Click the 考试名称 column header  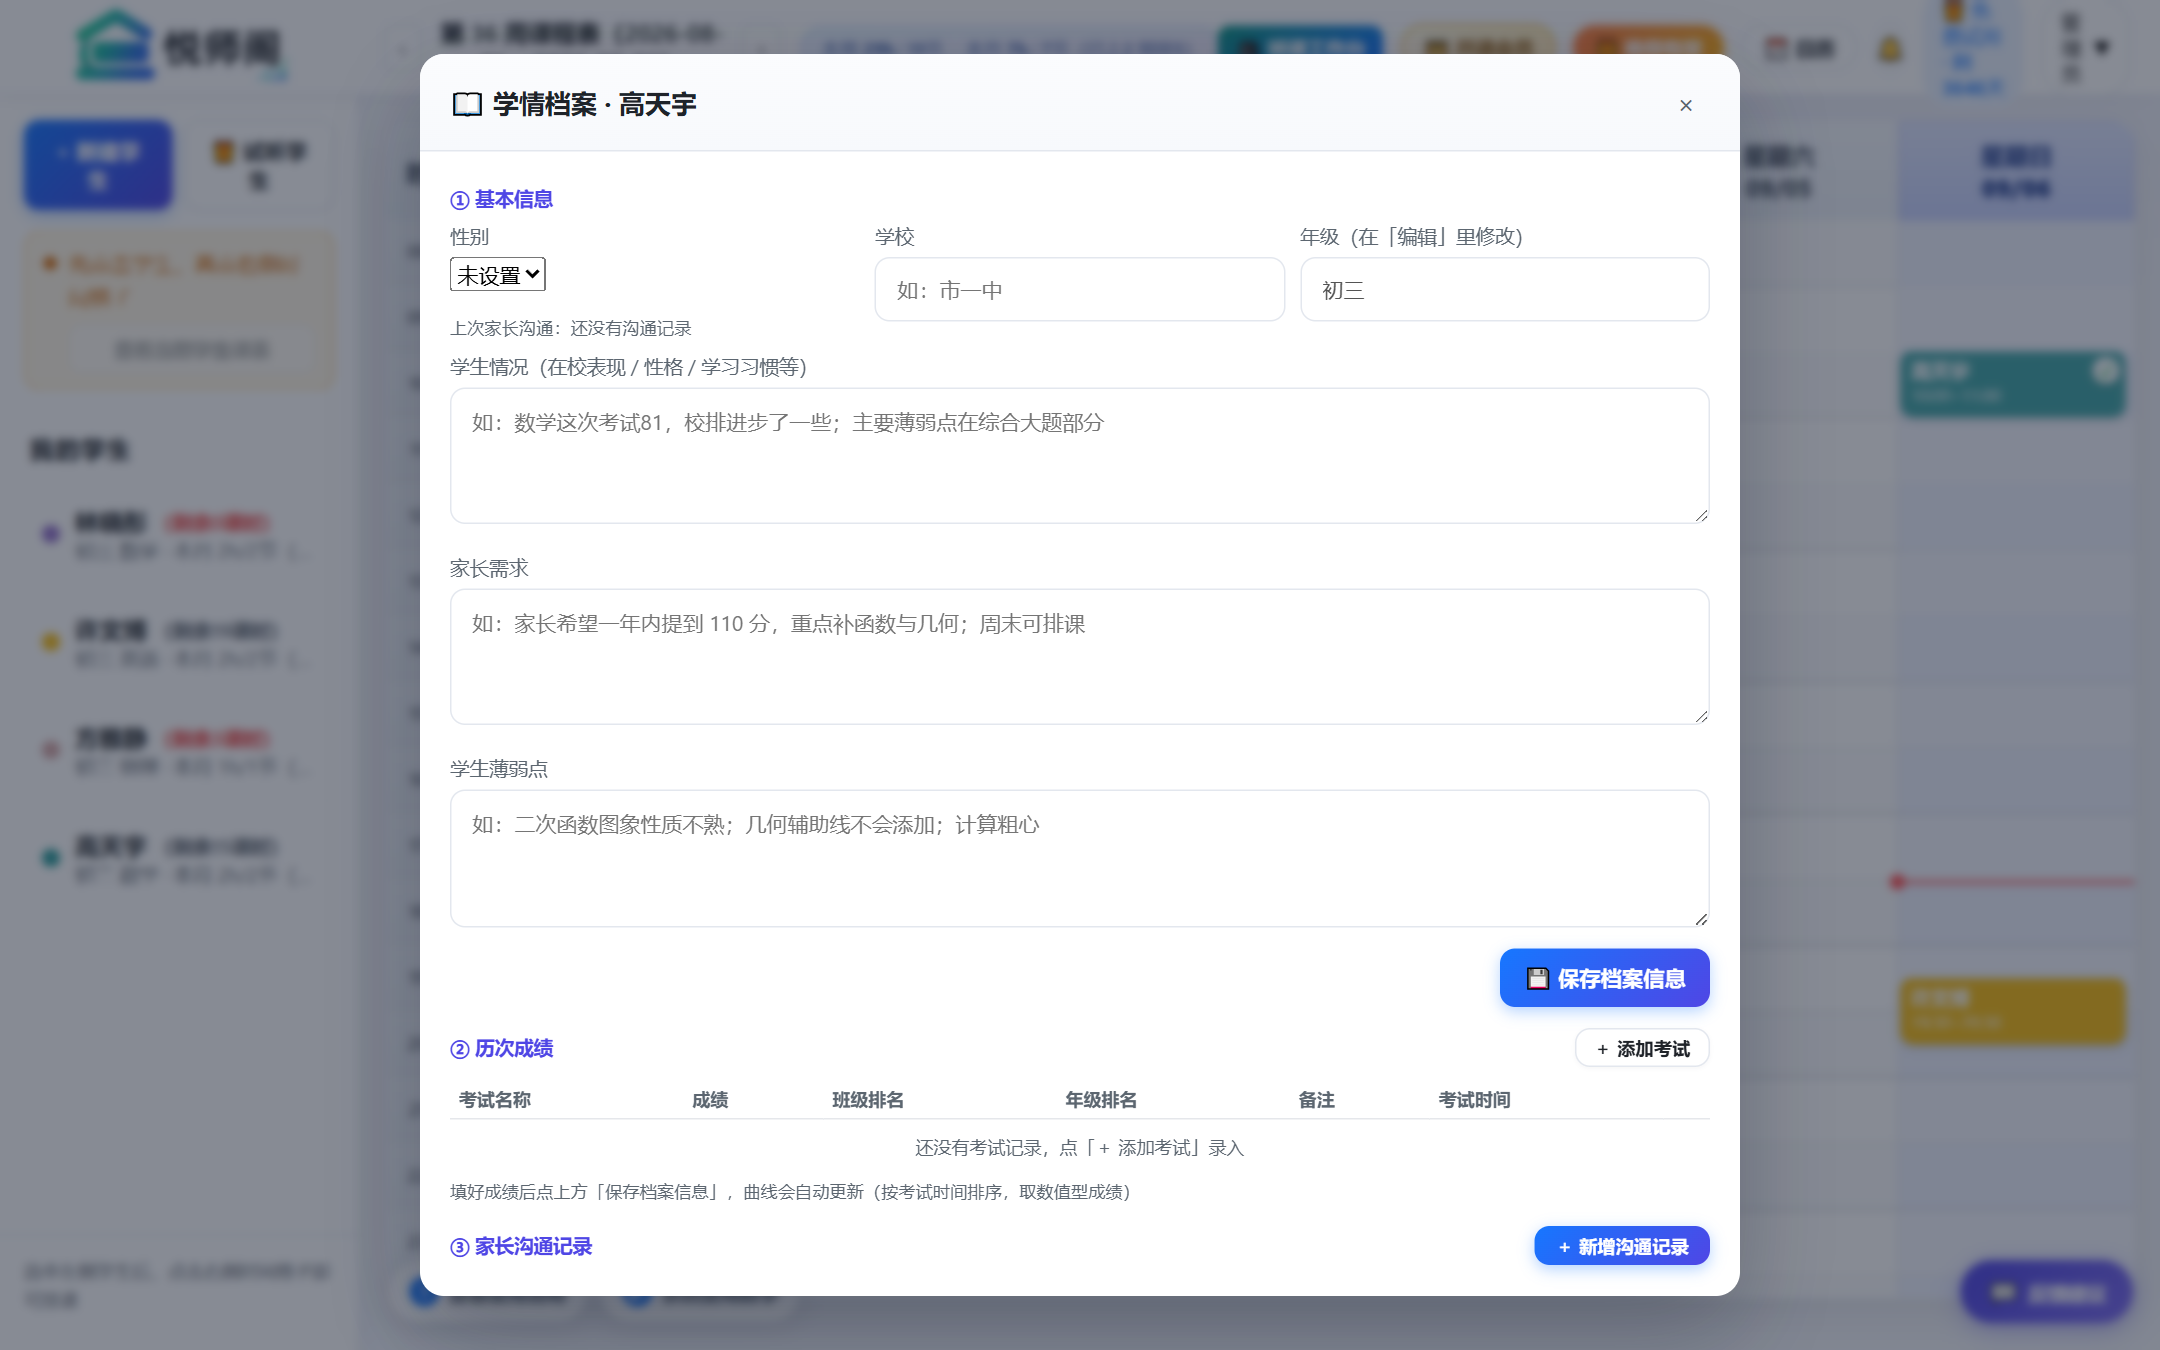494,1100
